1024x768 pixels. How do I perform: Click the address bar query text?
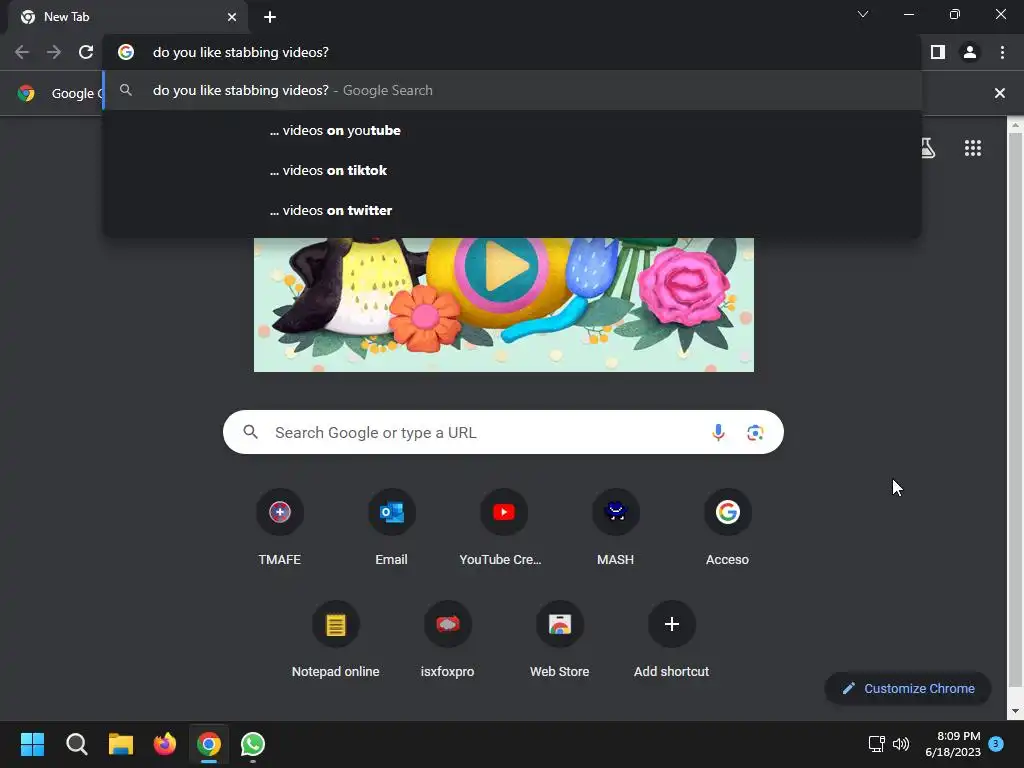point(240,52)
